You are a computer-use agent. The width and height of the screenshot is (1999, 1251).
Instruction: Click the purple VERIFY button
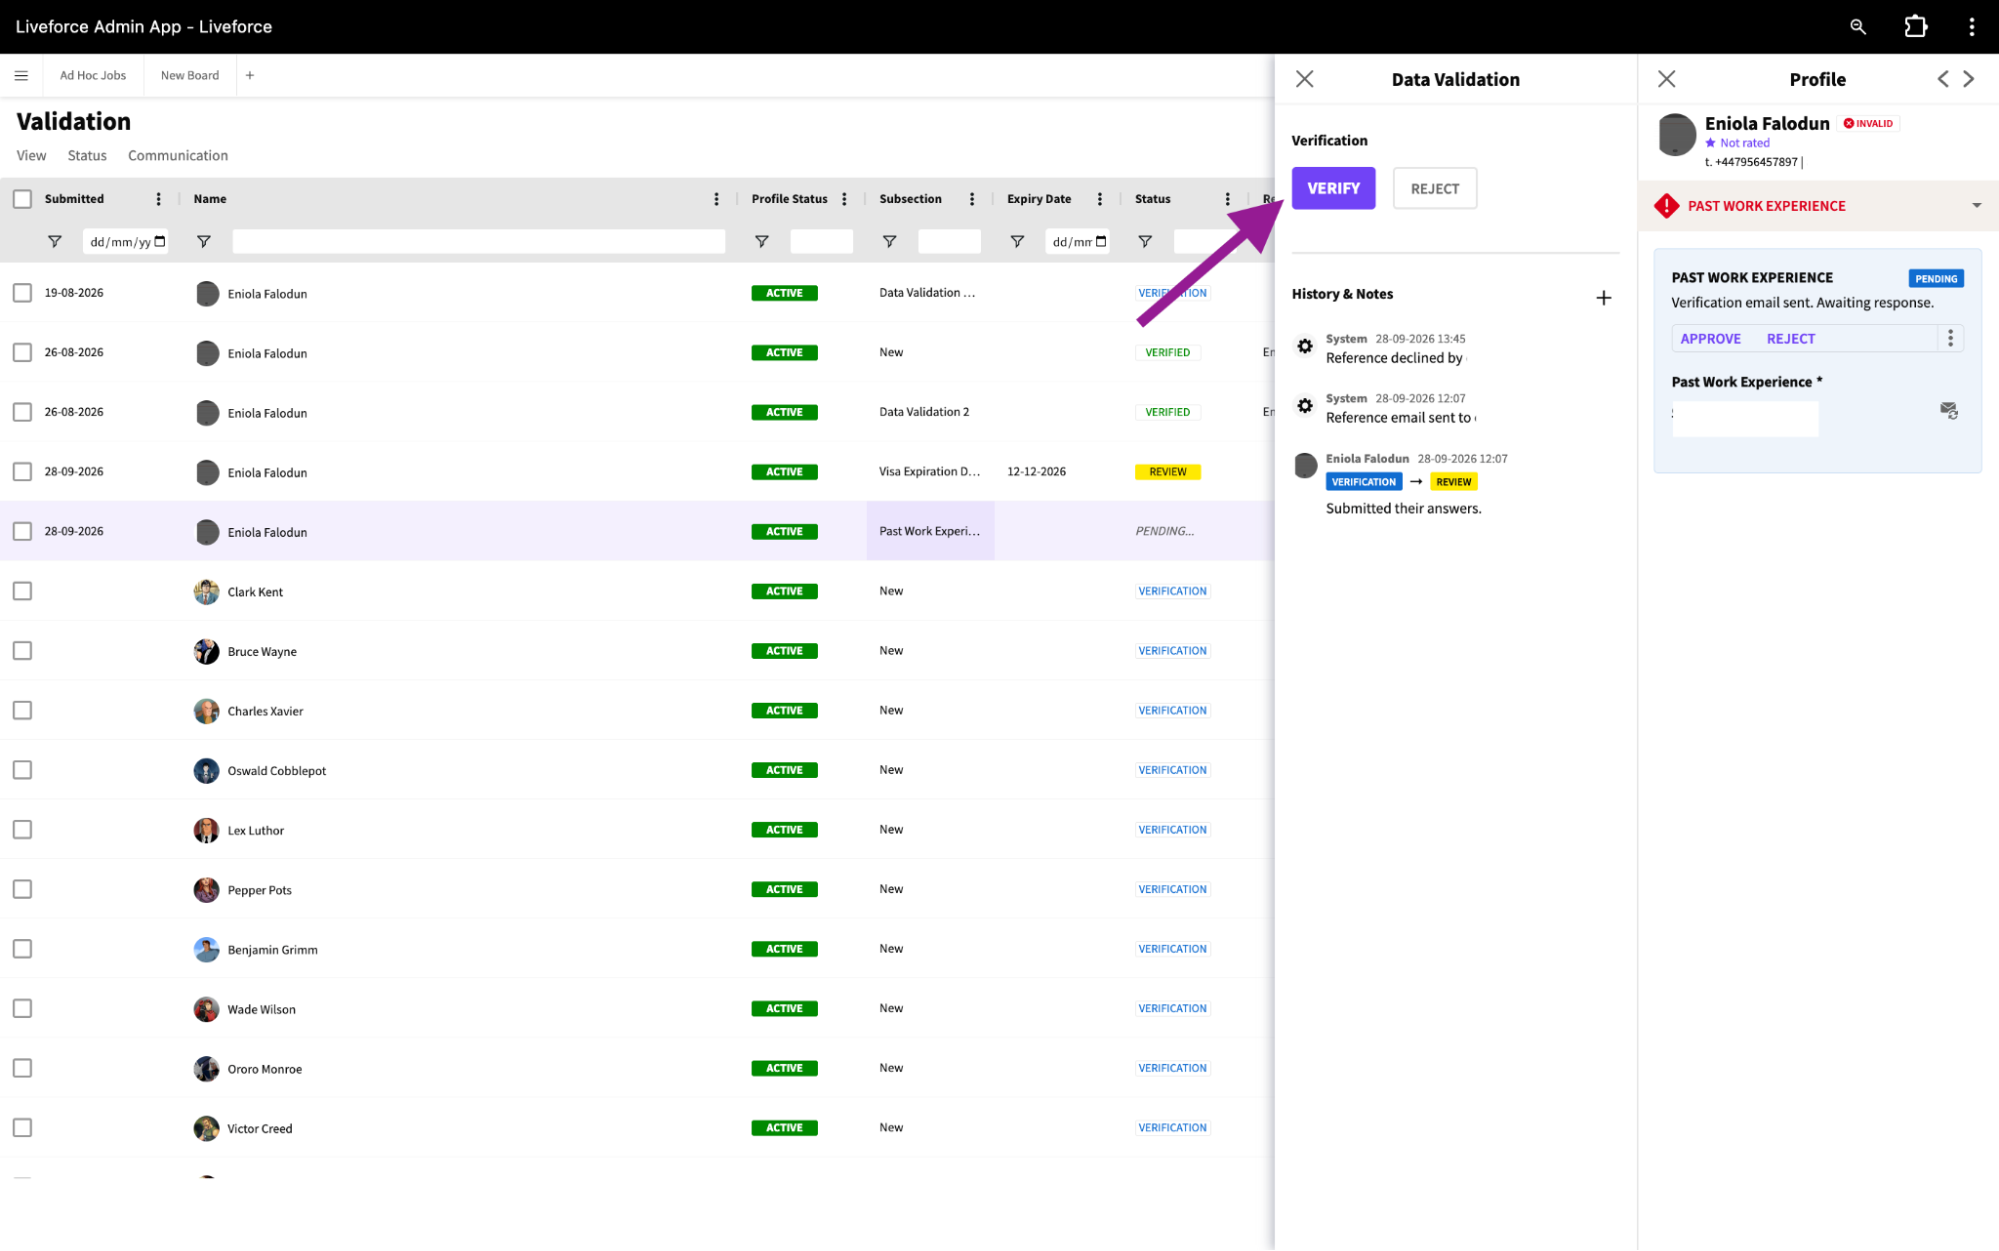[x=1333, y=188]
